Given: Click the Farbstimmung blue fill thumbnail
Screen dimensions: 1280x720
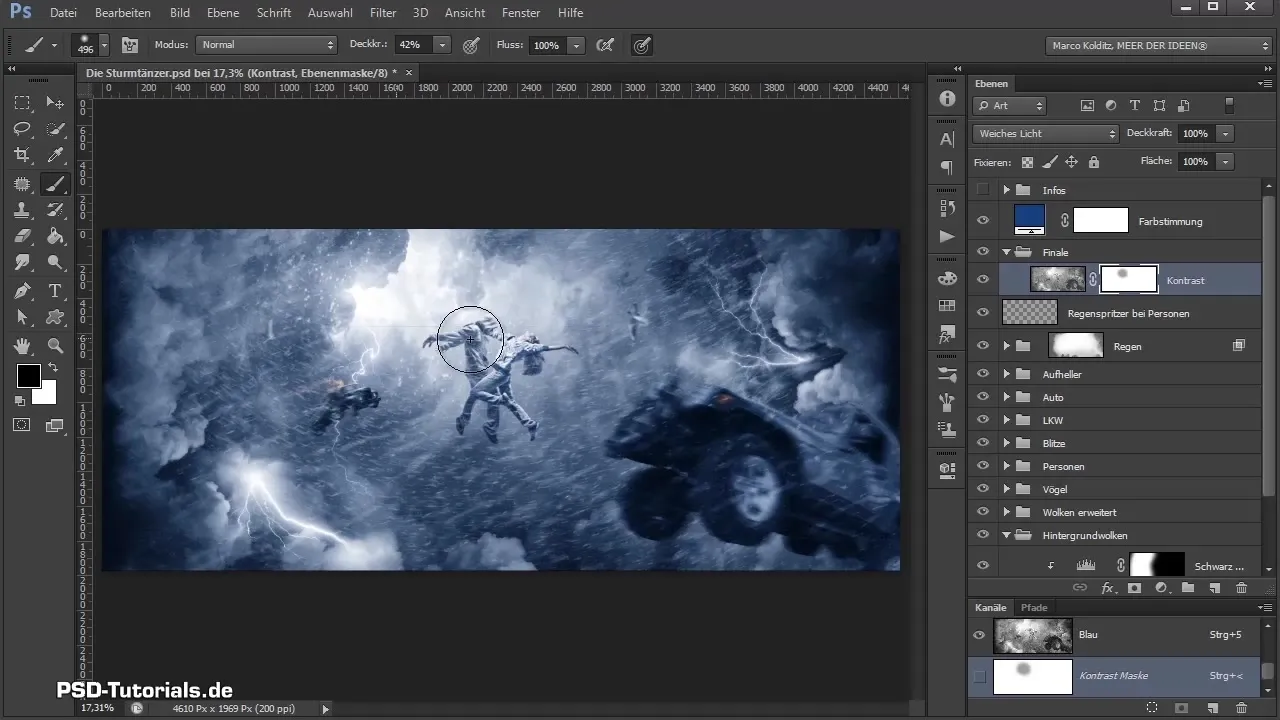Looking at the screenshot, I should 1029,220.
